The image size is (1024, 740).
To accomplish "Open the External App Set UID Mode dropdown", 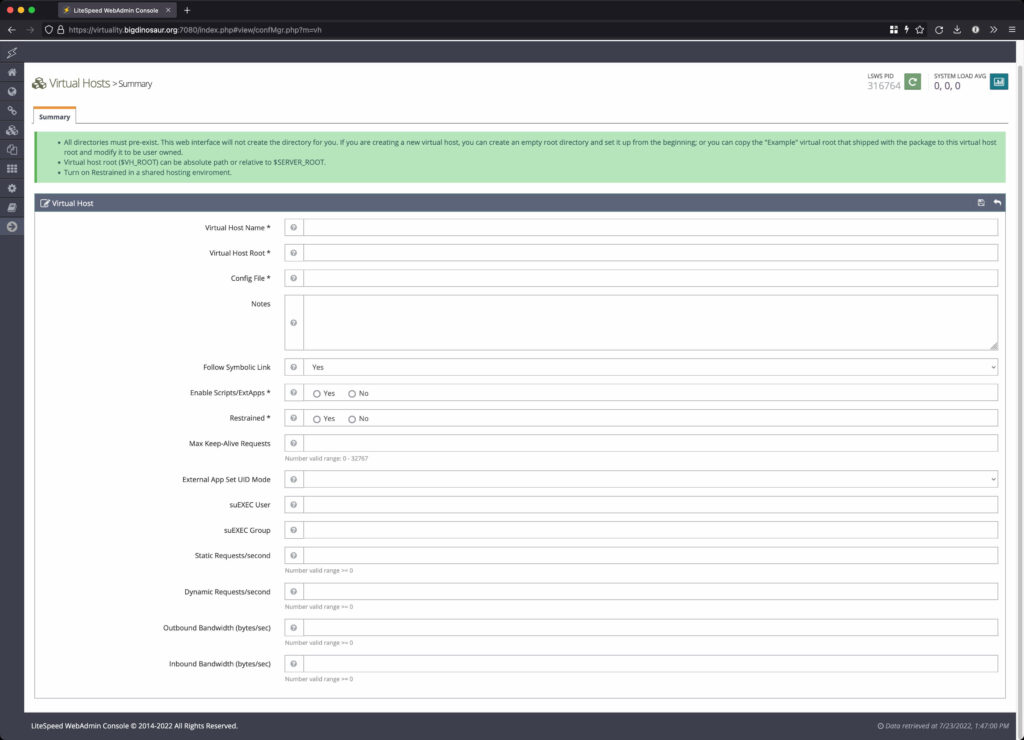I will [x=650, y=479].
